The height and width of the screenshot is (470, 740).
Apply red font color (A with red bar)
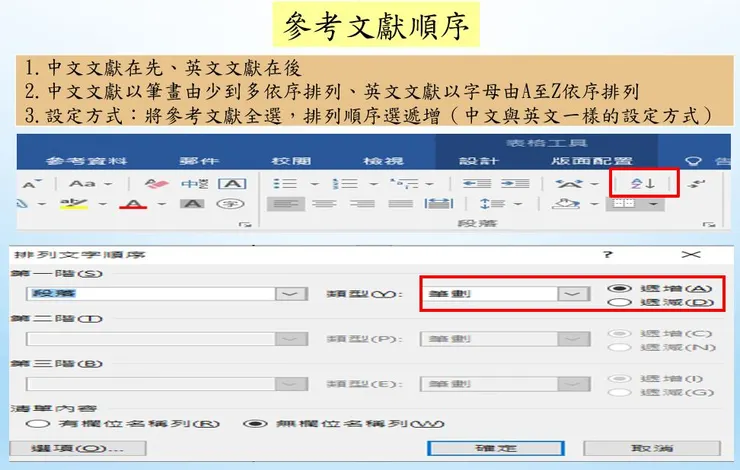[x=133, y=204]
